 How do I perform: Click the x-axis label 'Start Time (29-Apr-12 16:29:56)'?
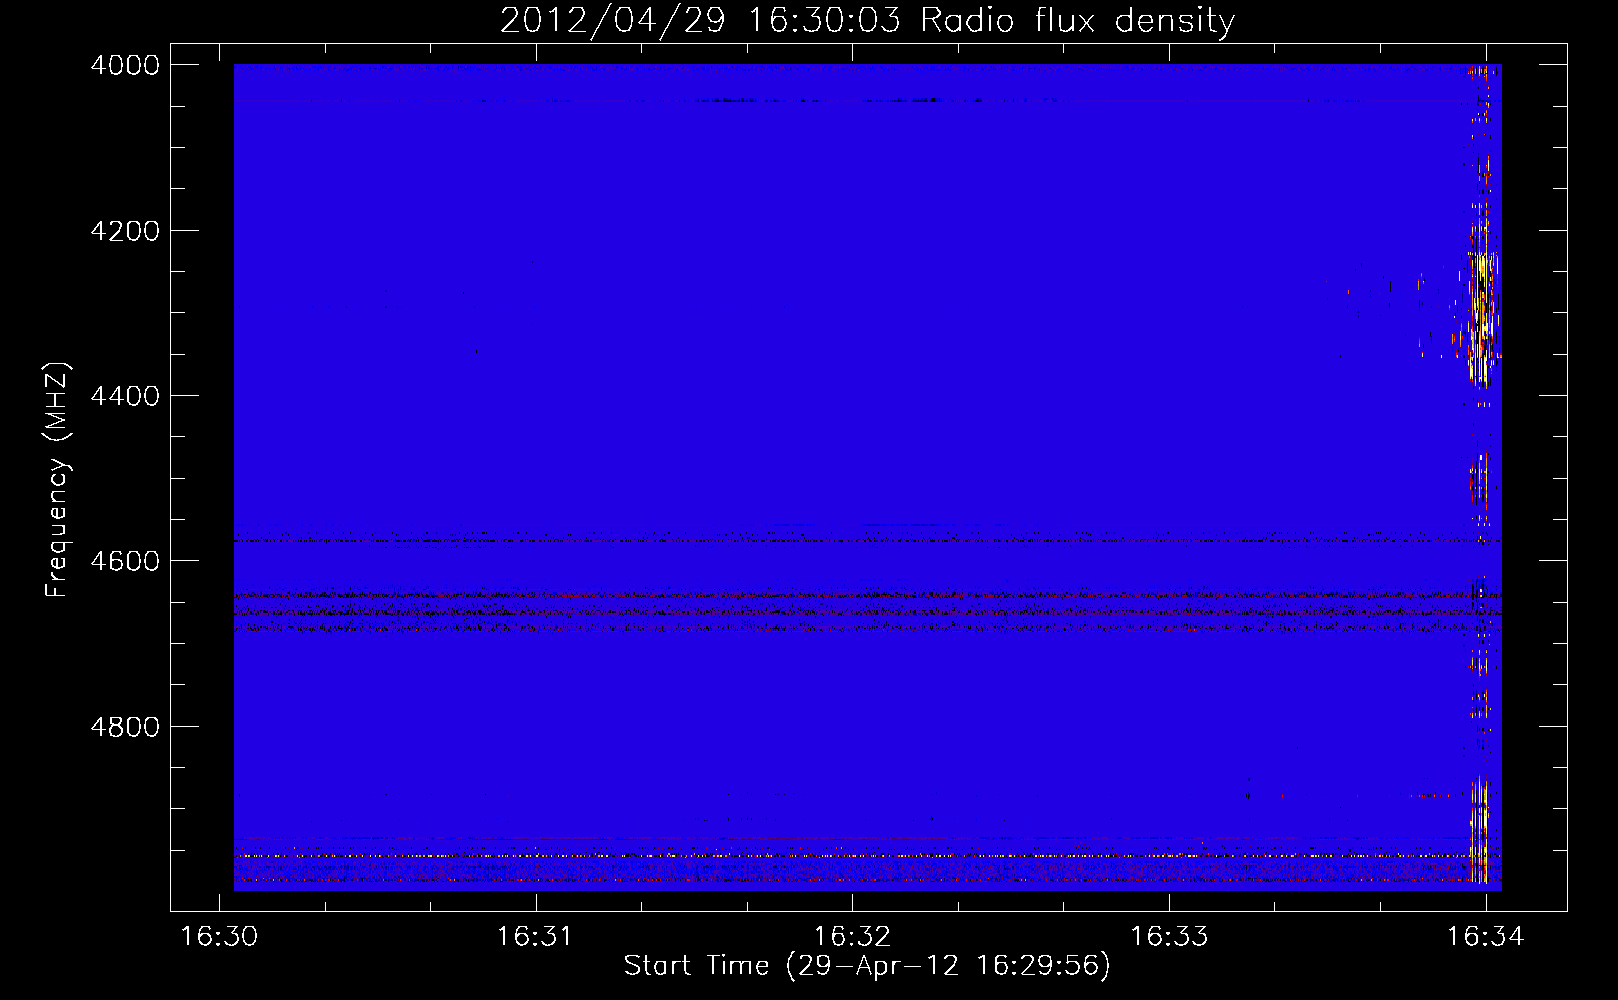pyautogui.click(x=867, y=965)
